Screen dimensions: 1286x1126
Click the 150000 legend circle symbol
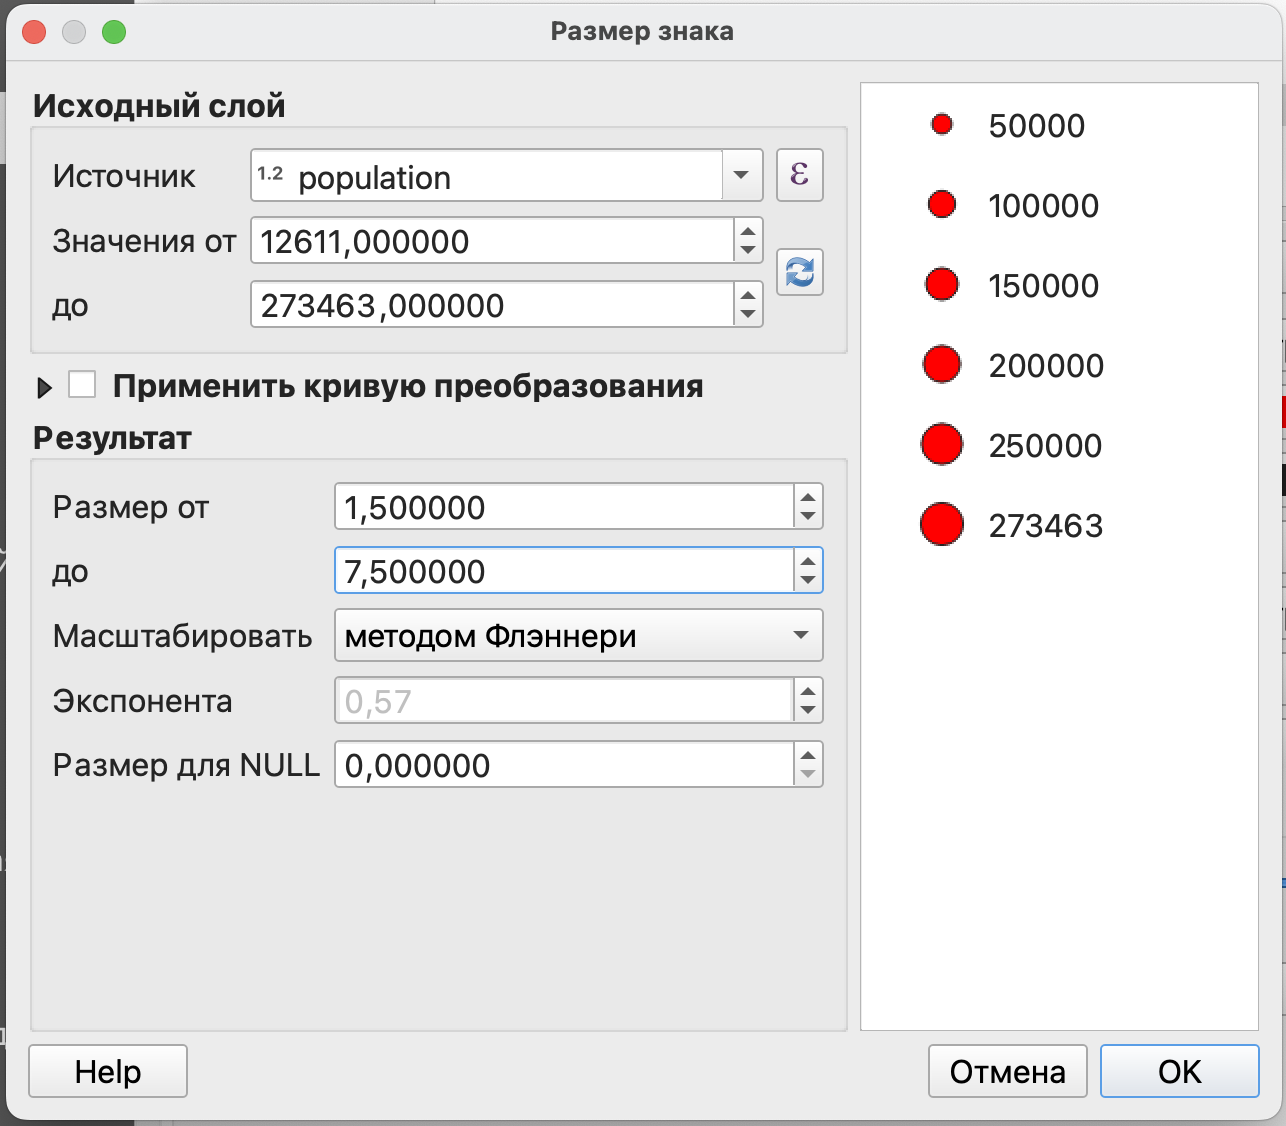[x=941, y=285]
